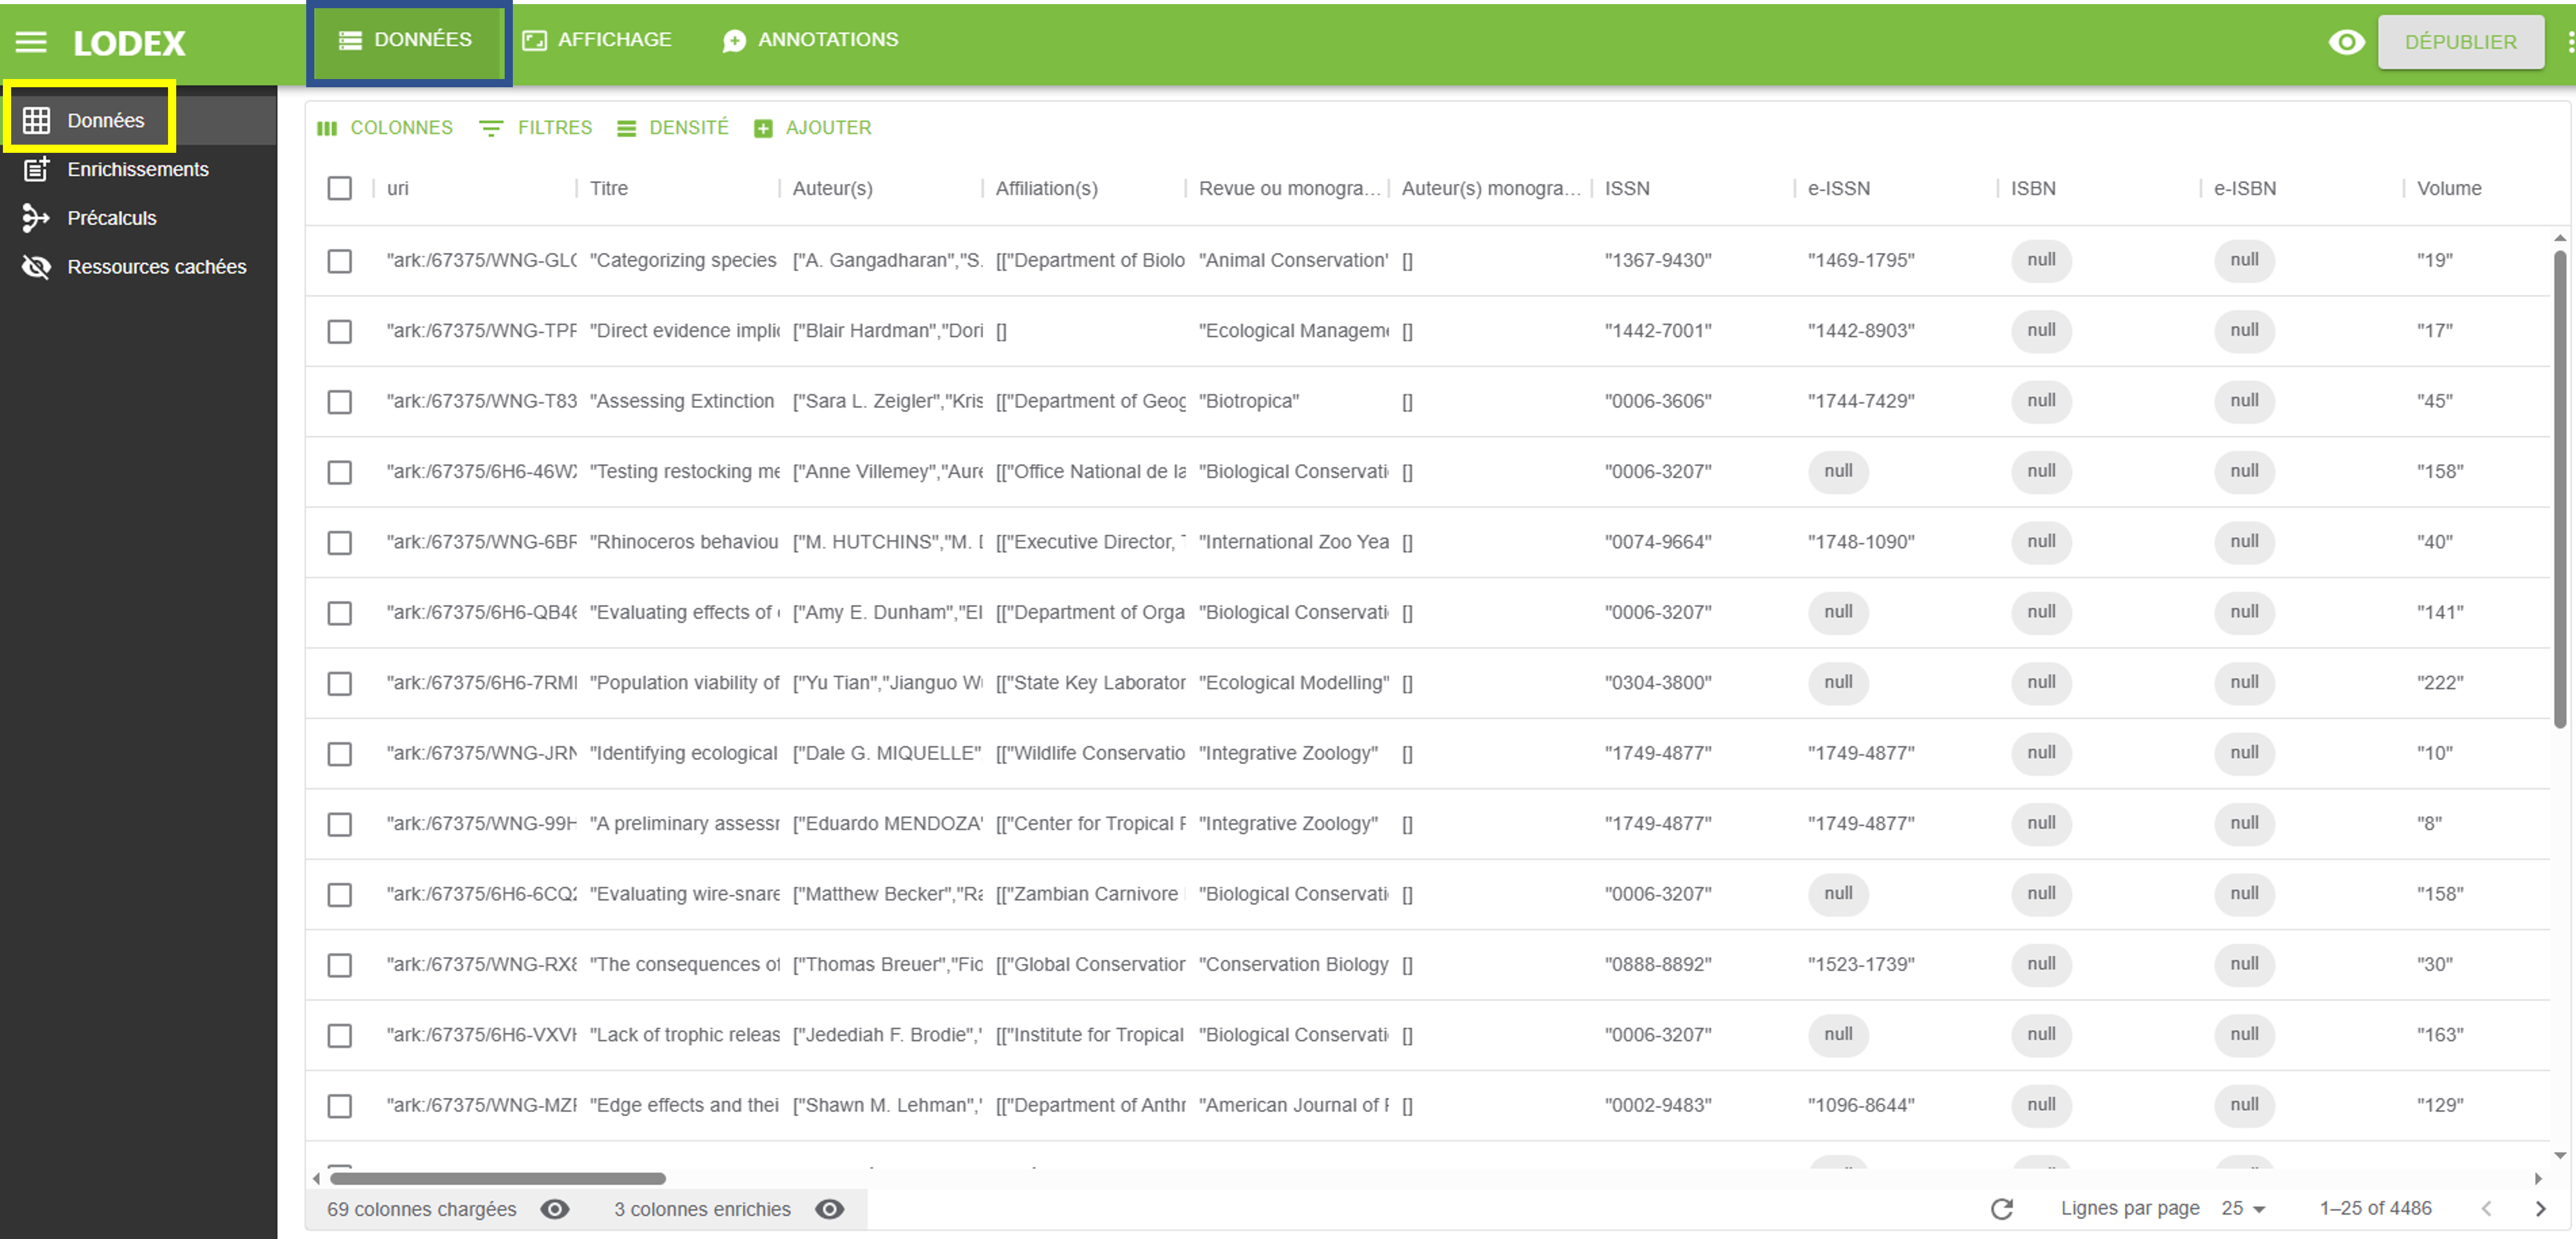The height and width of the screenshot is (1239, 2576).
Task: Toggle visibility of 3 colonnes enrichies
Action: coord(829,1209)
